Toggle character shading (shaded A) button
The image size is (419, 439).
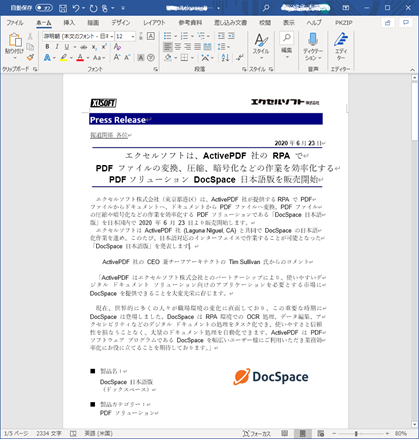141,58
